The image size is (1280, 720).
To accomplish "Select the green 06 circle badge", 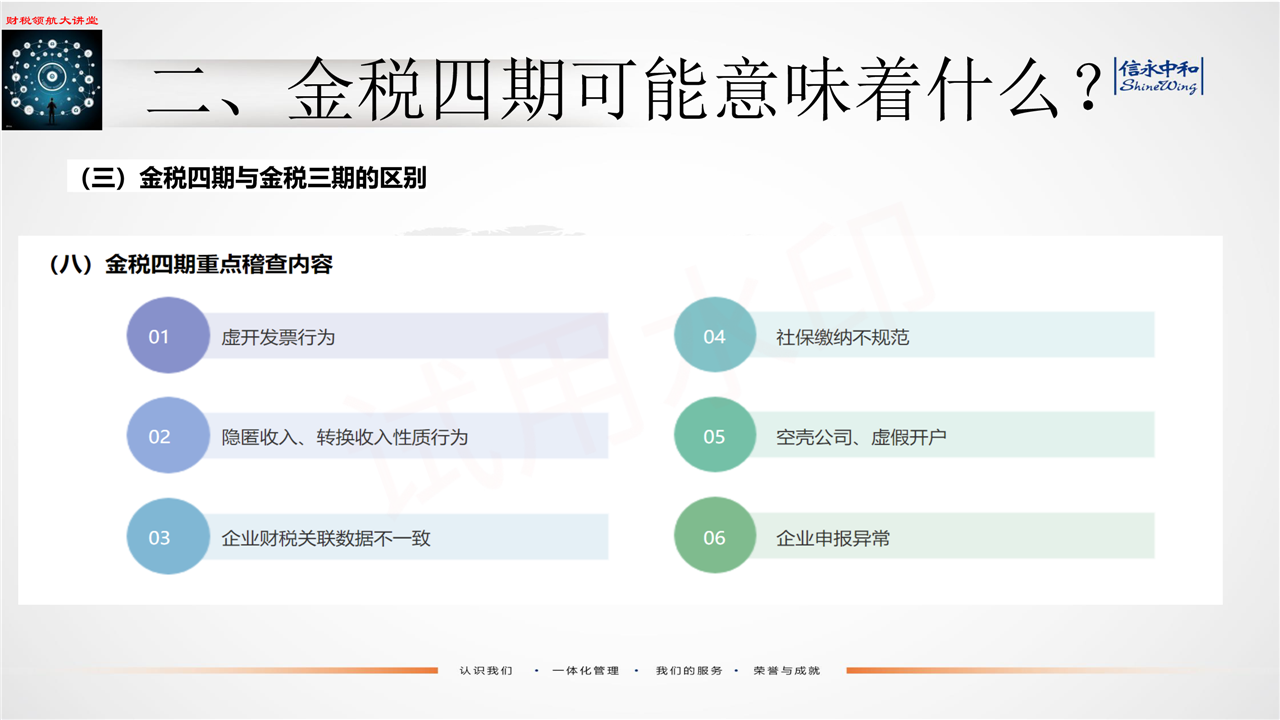I will pyautogui.click(x=714, y=537).
